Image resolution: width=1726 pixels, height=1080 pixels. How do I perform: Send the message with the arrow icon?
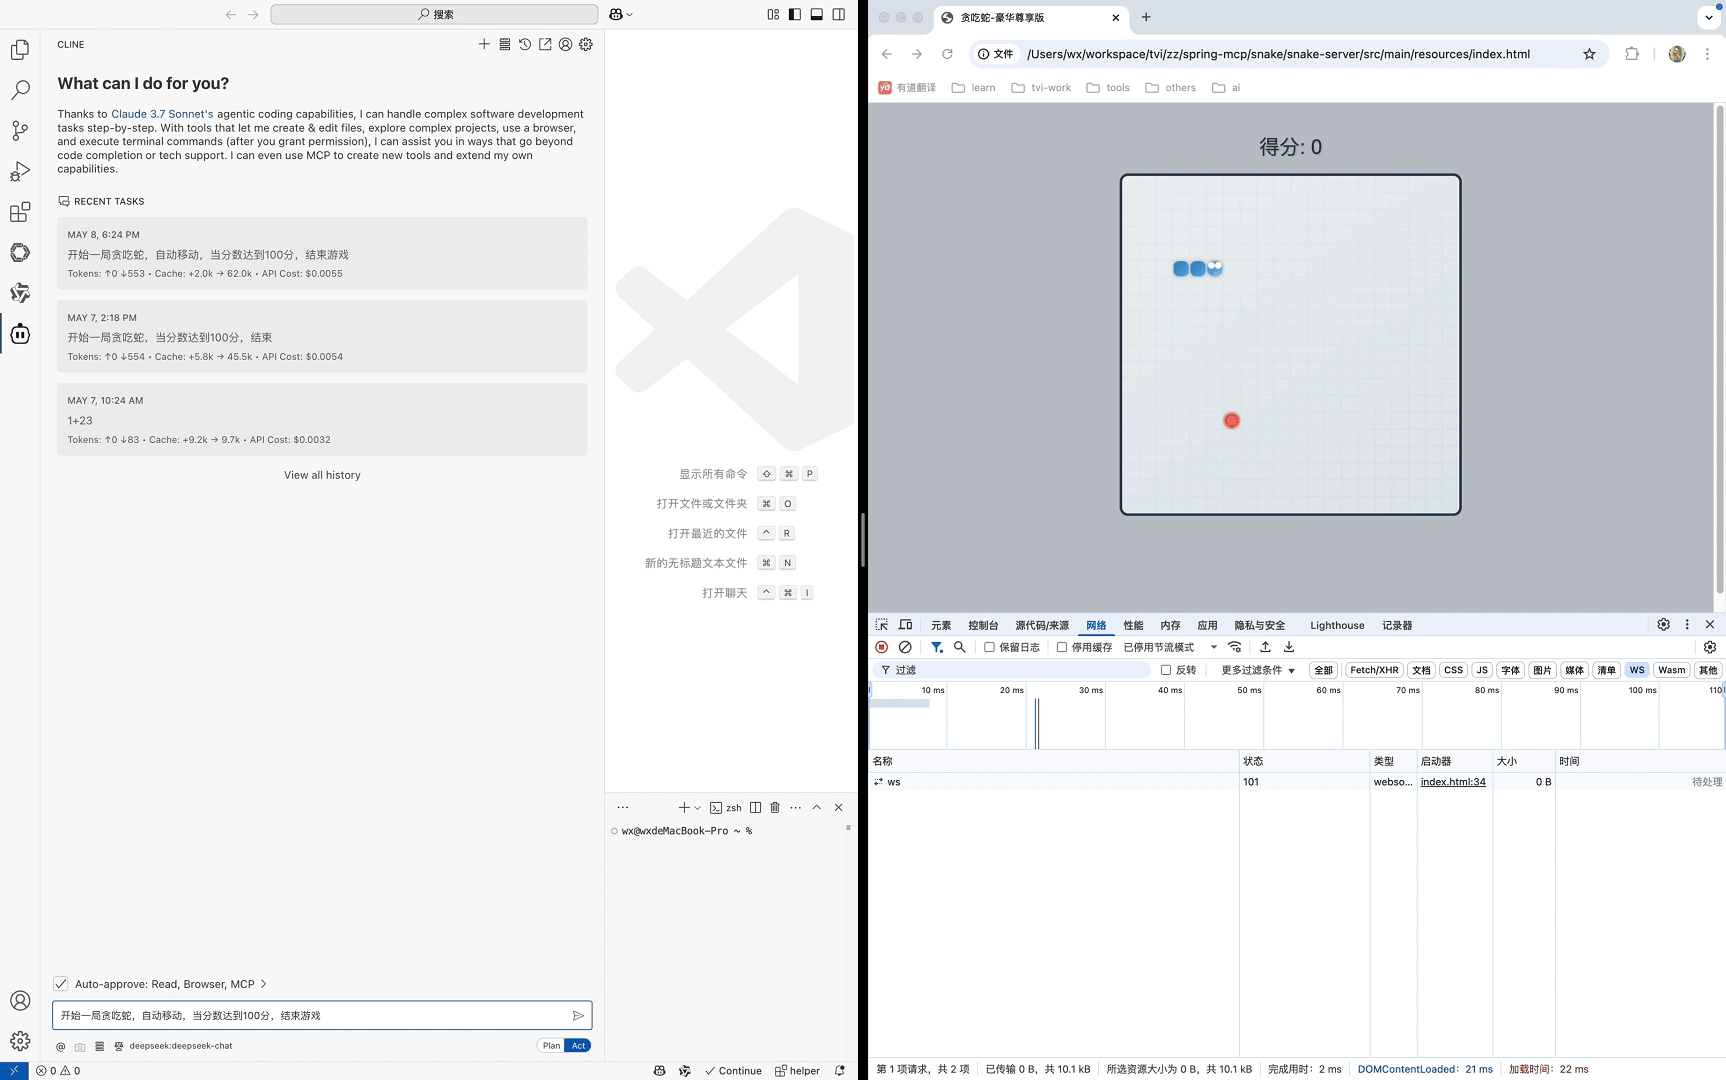coord(578,1015)
